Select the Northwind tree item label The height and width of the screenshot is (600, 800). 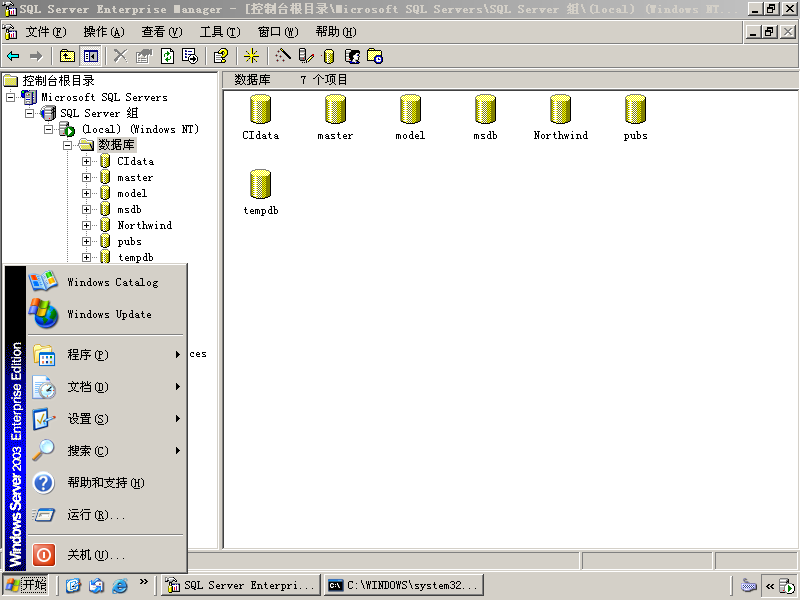[144, 226]
